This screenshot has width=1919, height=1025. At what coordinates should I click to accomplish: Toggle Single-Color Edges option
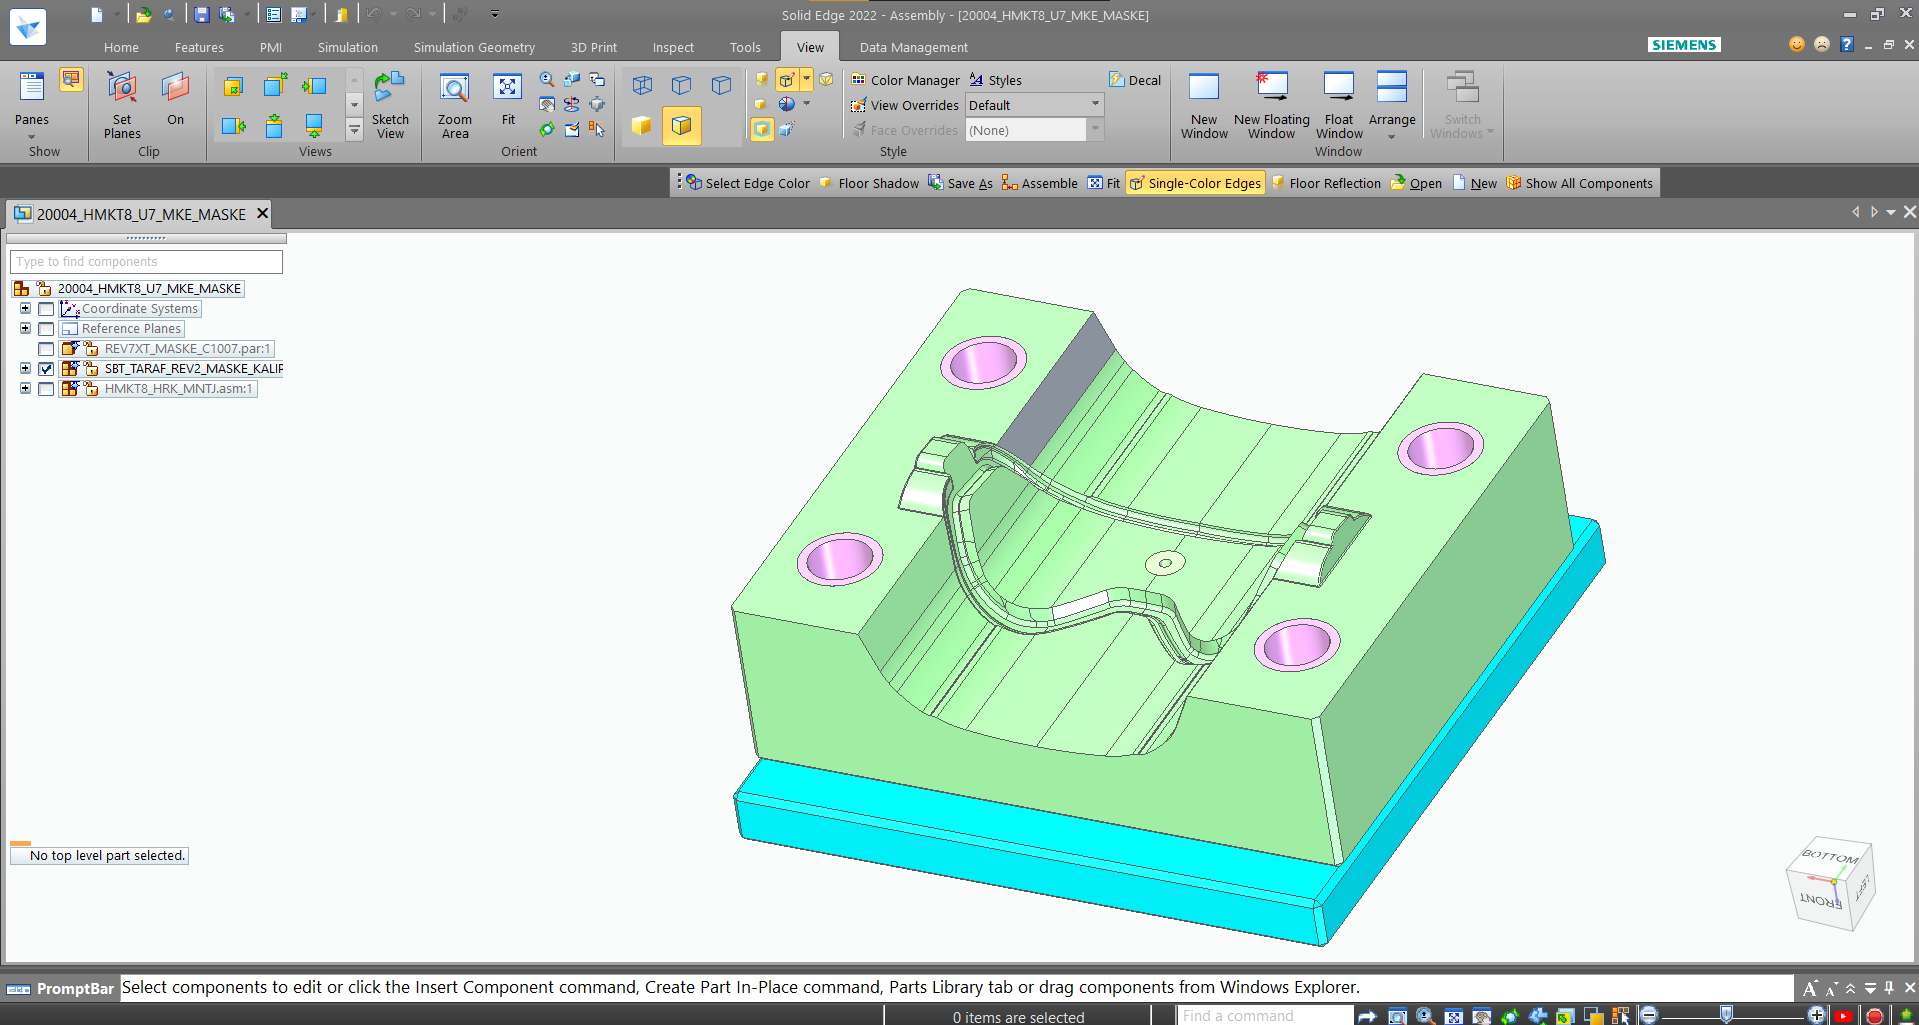[x=1195, y=183]
